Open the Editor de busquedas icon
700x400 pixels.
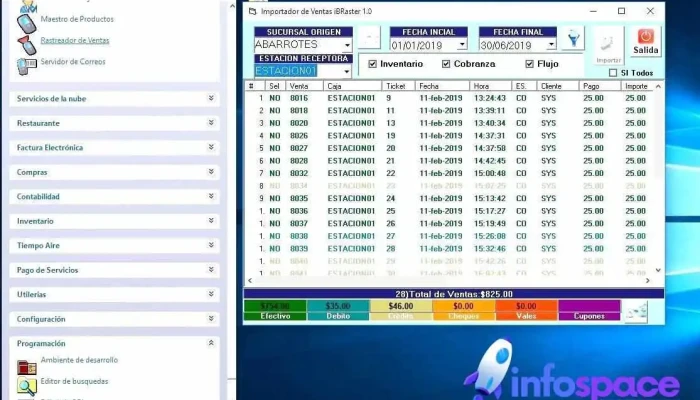coord(27,387)
